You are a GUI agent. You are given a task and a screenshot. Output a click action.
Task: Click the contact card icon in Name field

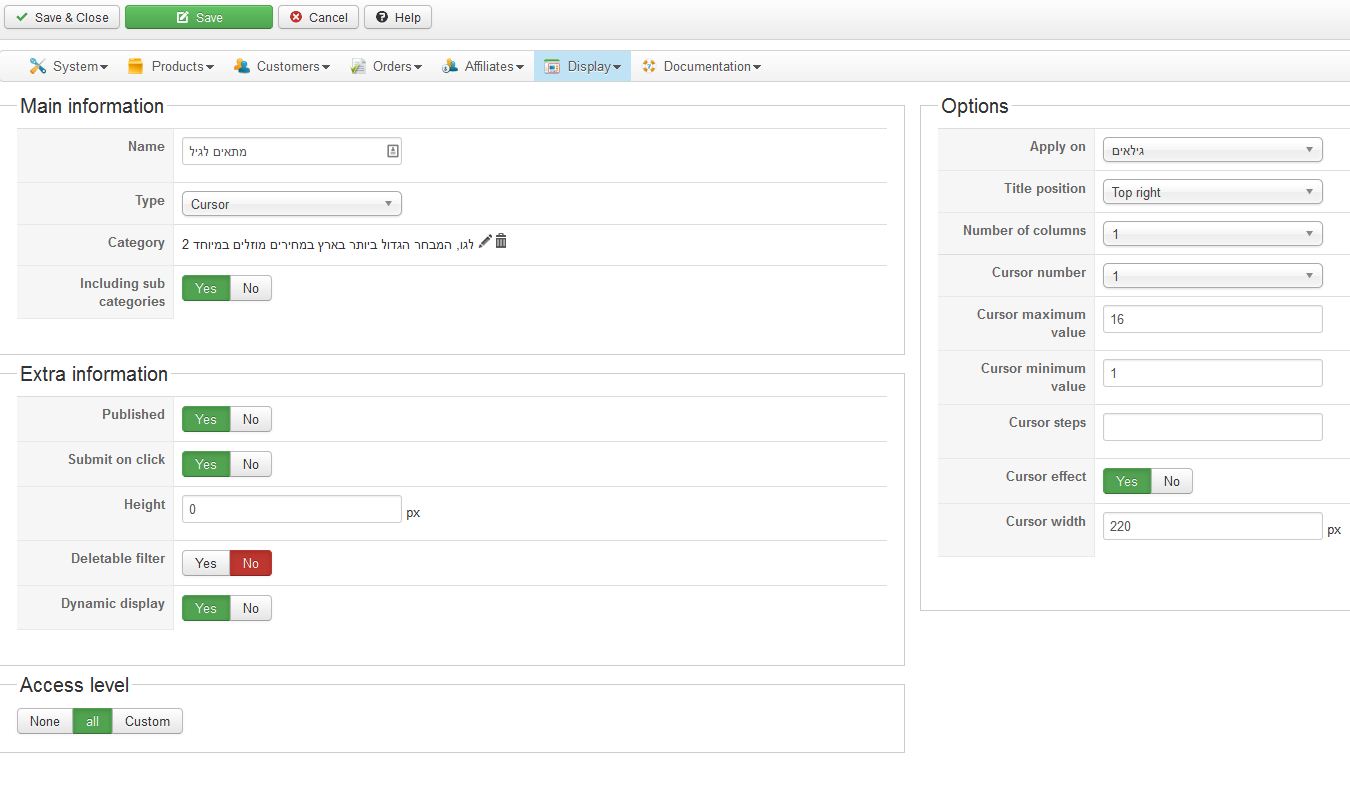point(392,151)
